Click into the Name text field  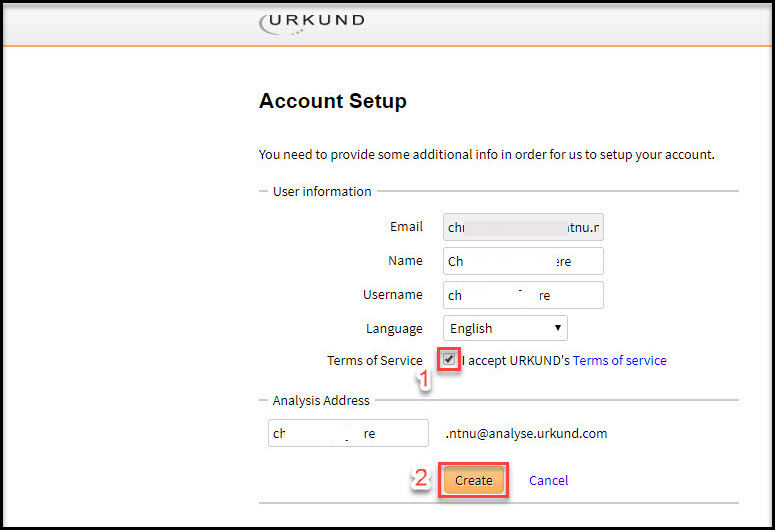pos(523,261)
